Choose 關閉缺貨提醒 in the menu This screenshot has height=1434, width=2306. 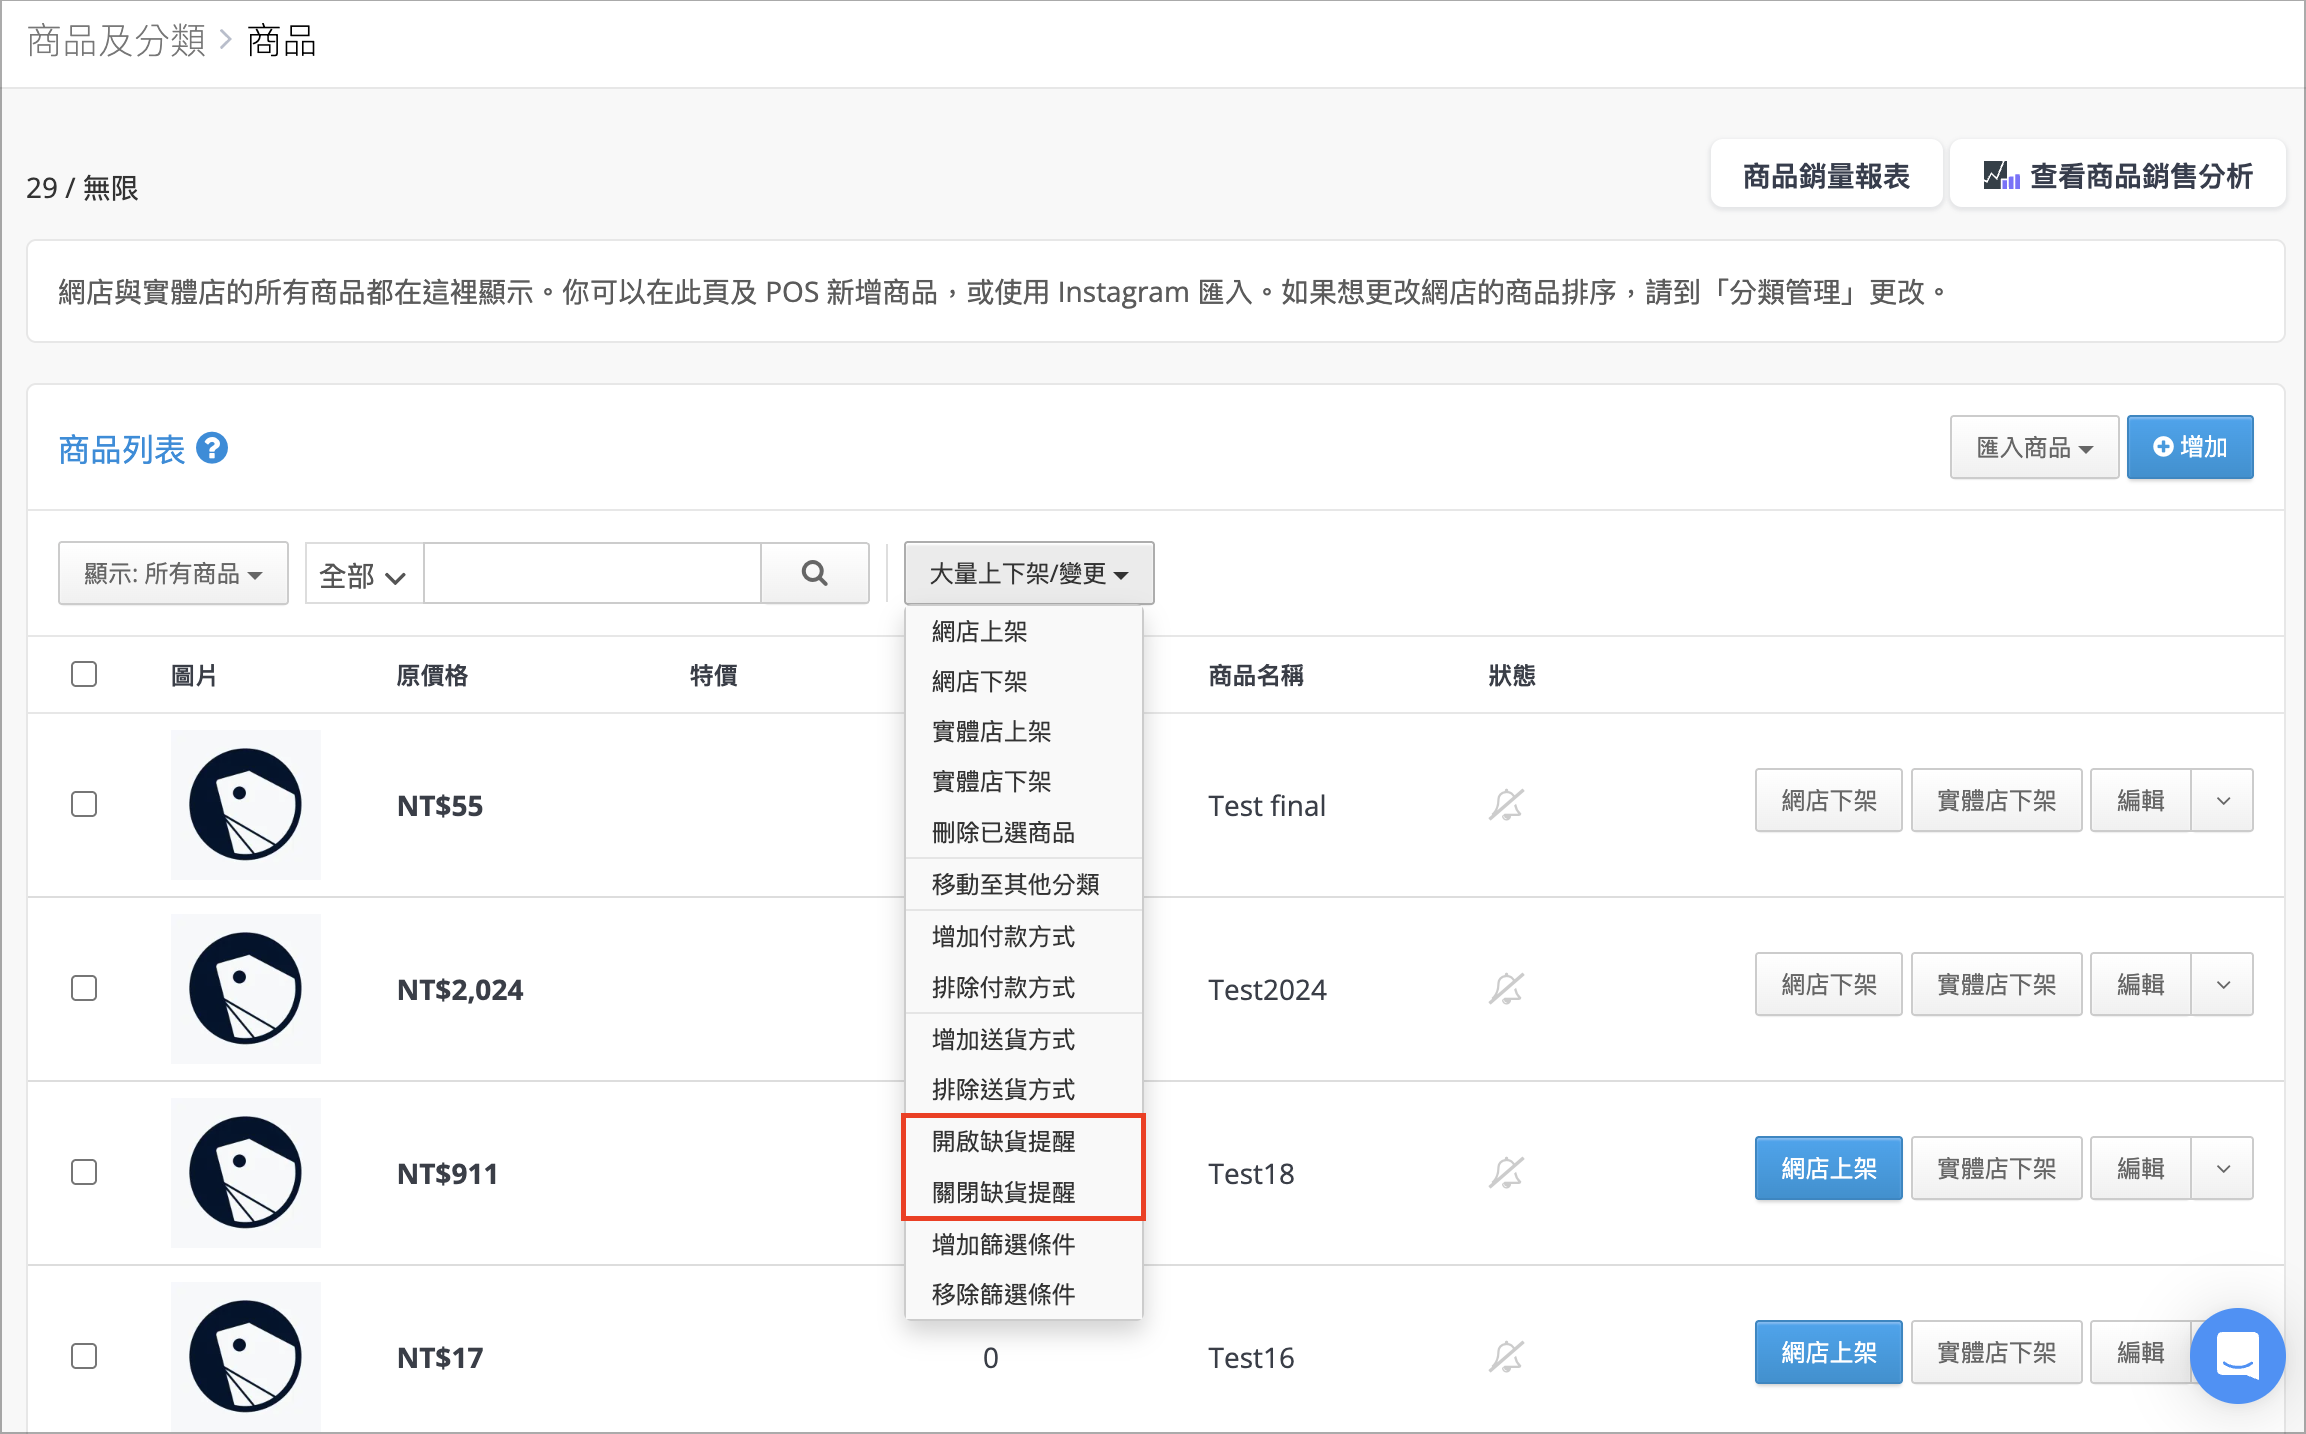tap(1023, 1192)
